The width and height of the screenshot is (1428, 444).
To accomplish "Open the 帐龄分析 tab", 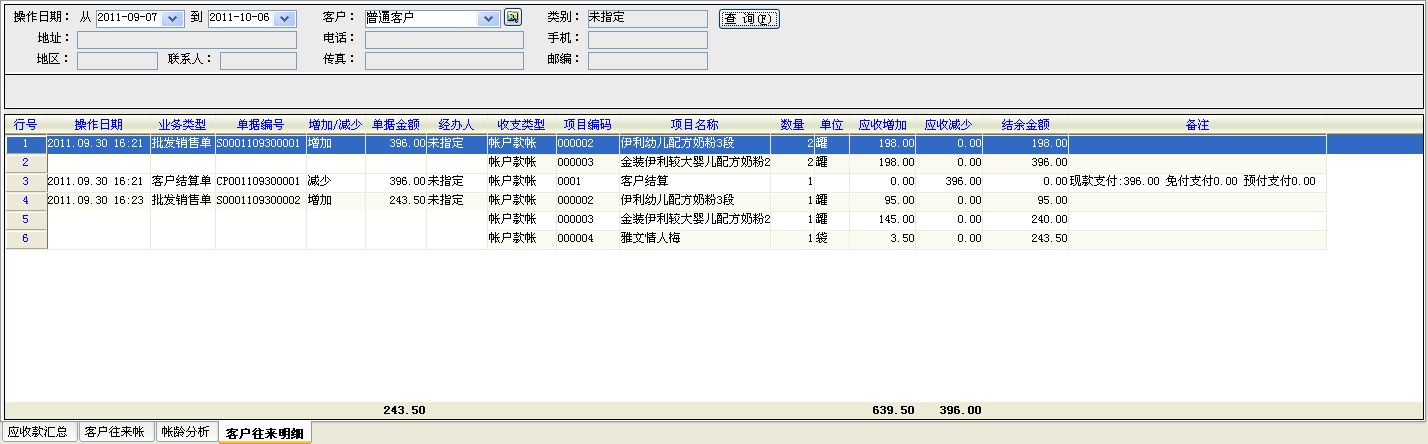I will click(x=185, y=432).
